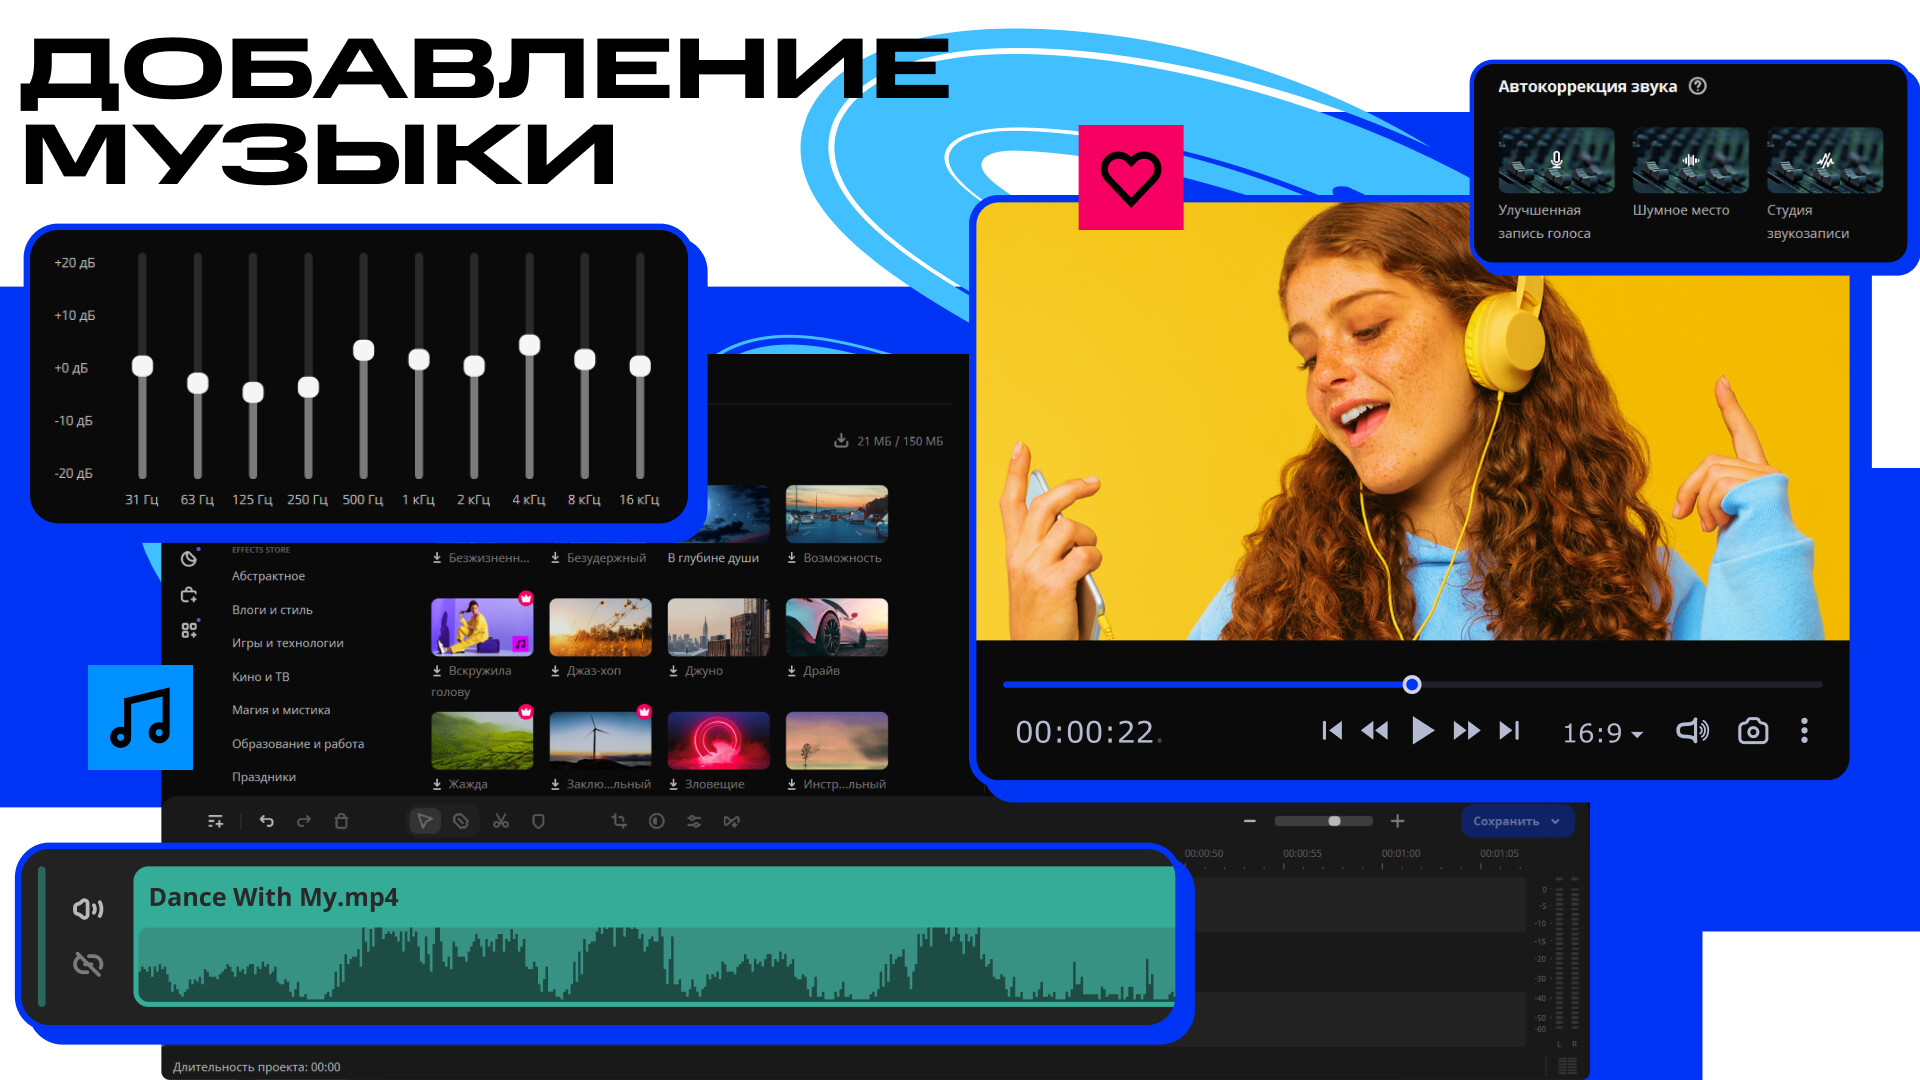The height and width of the screenshot is (1080, 1920).
Task: Select the Кино и ТВ category
Action: pos(261,677)
